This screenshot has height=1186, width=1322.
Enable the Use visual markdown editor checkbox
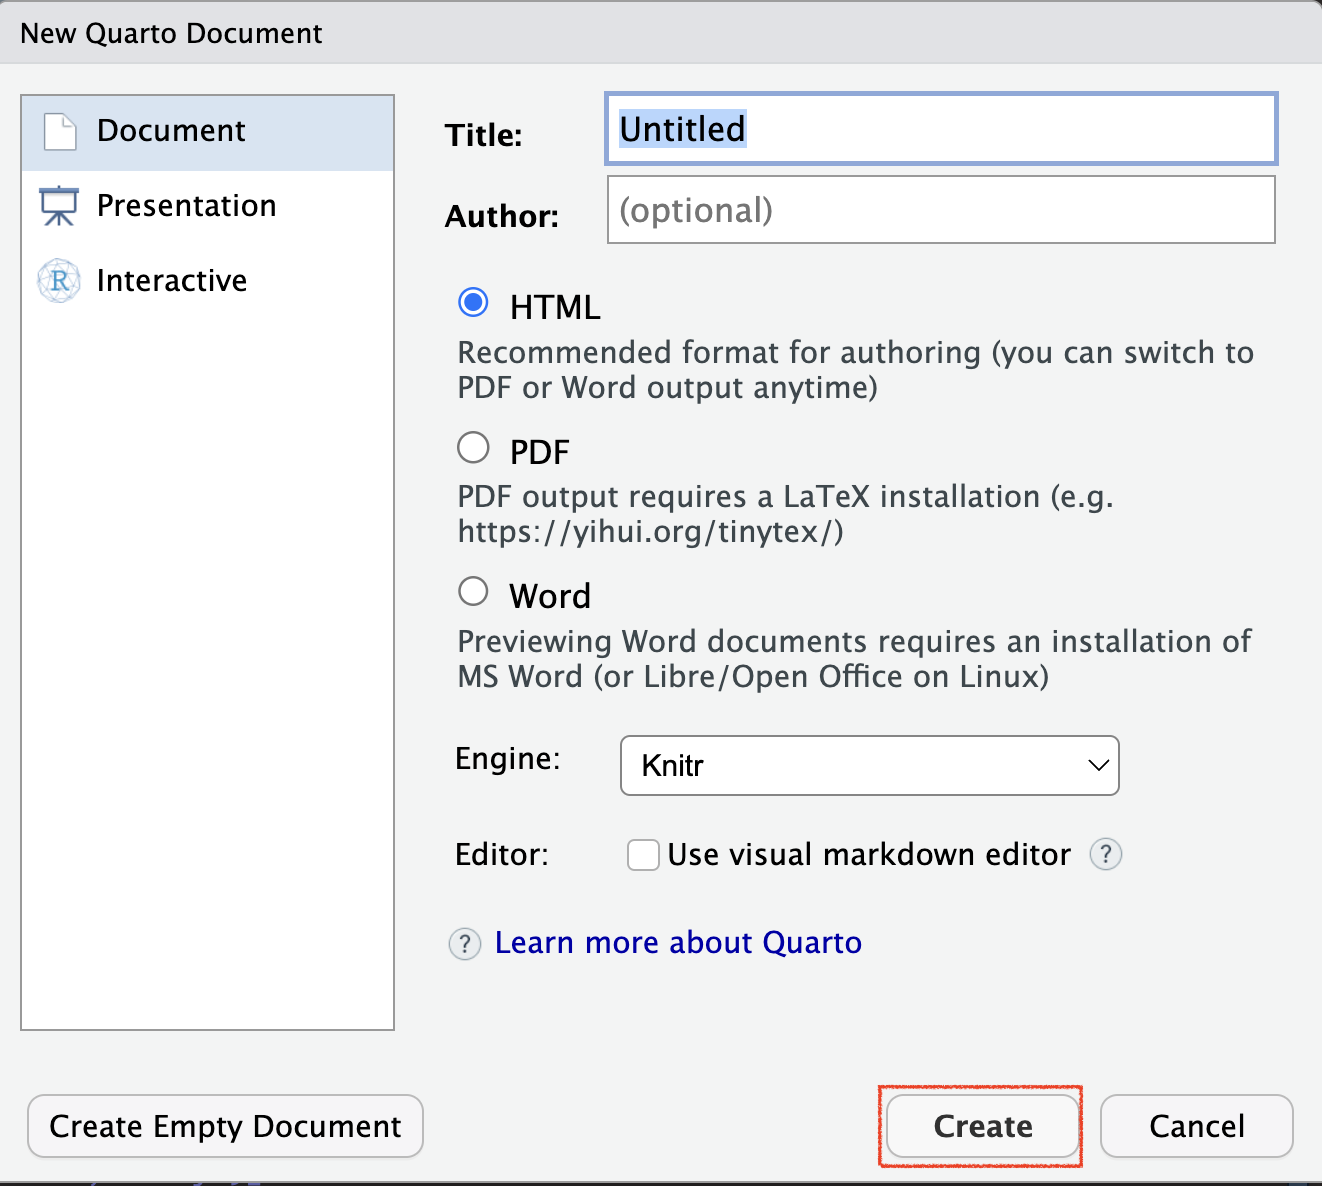click(643, 855)
